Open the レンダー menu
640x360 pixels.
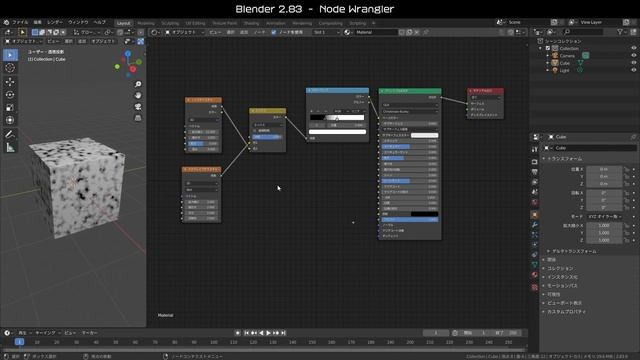coord(55,22)
